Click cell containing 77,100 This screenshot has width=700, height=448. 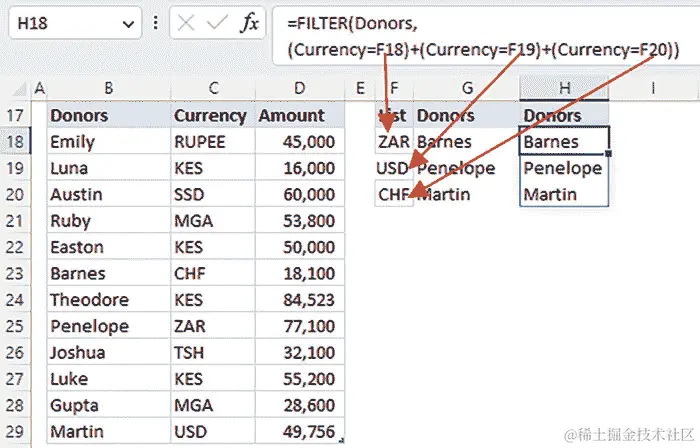pos(300,326)
